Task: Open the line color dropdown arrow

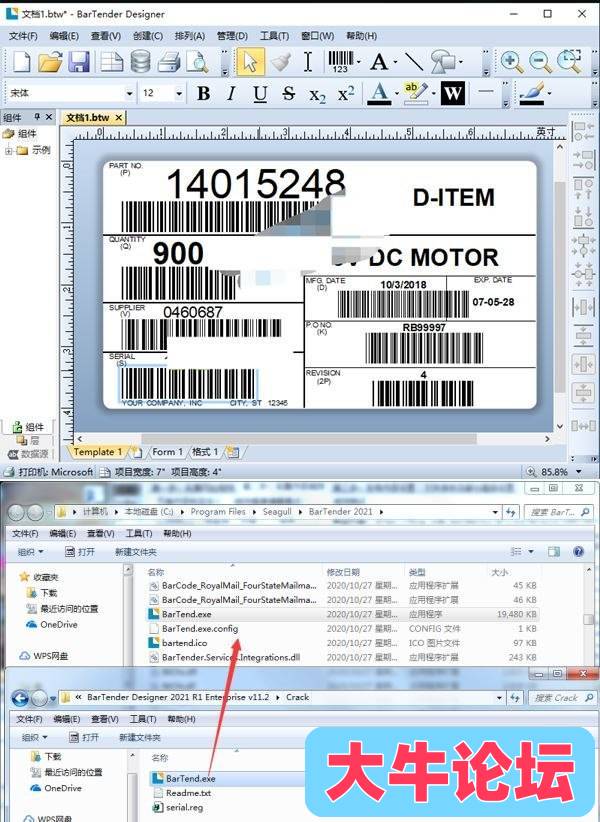Action: click(549, 94)
